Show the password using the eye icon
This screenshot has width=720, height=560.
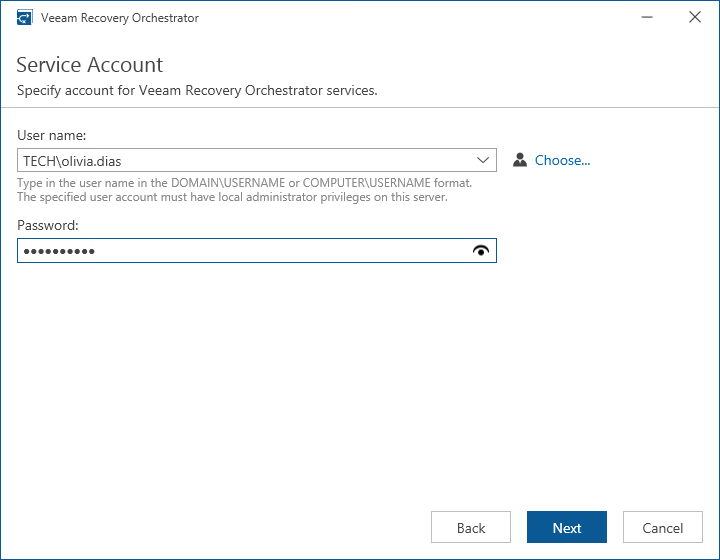482,251
